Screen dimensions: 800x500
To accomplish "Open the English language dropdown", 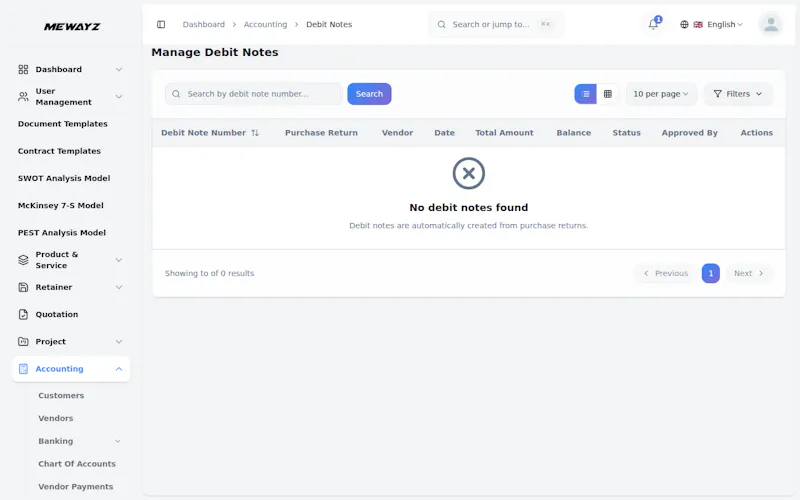I will [711, 24].
